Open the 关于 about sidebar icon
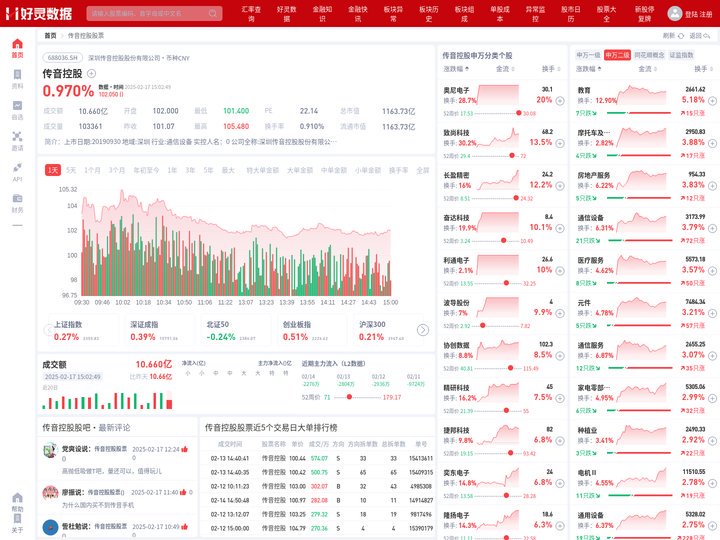 coord(17,523)
